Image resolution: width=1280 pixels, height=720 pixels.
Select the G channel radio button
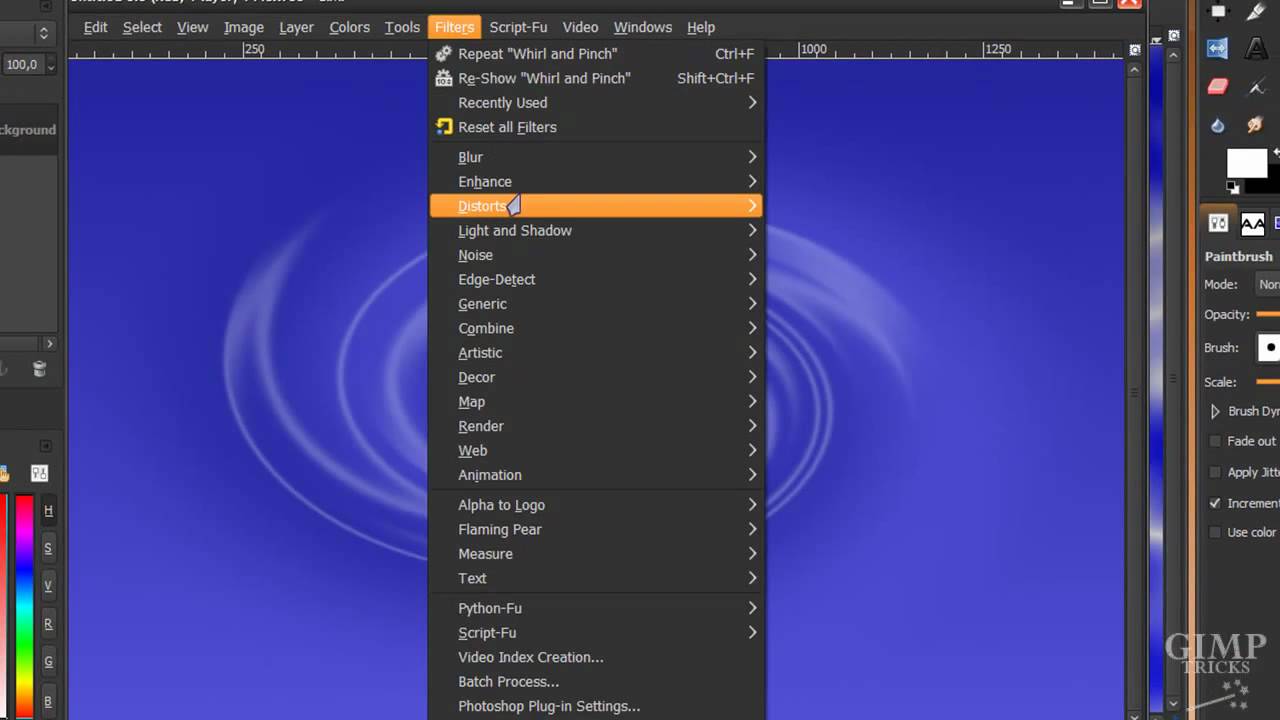(48, 662)
